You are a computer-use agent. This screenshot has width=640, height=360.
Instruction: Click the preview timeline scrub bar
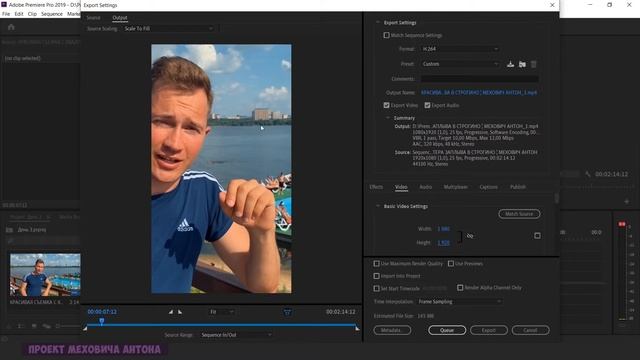(x=221, y=325)
